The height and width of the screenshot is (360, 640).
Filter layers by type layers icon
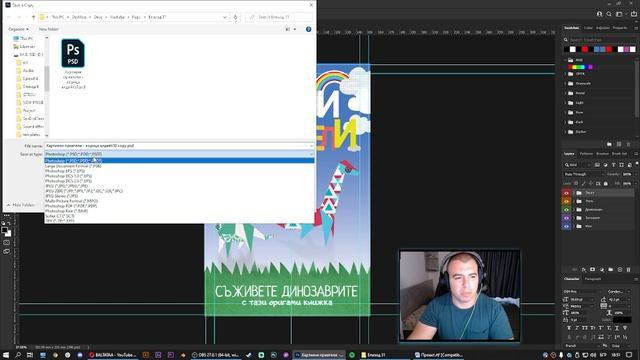(613, 165)
